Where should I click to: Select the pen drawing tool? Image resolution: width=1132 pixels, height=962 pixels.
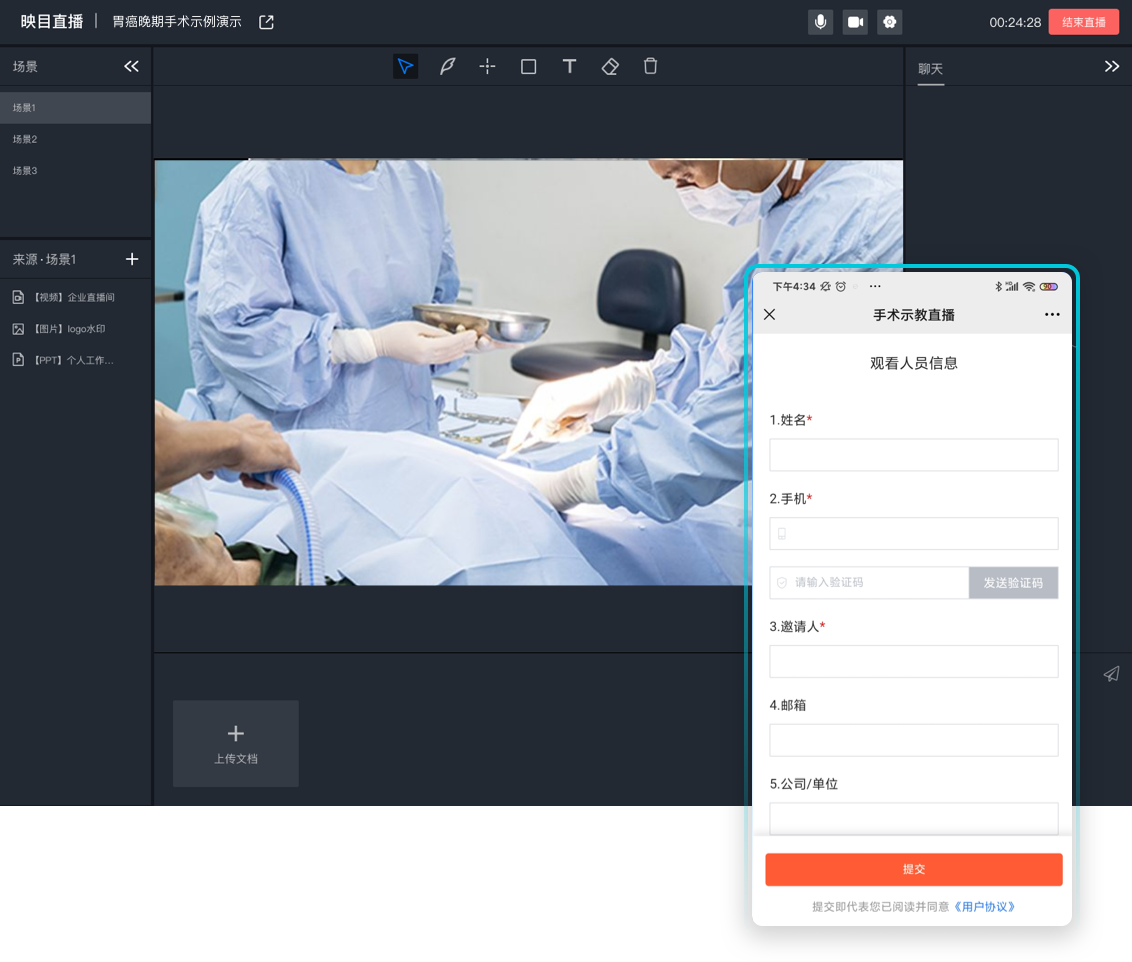tap(448, 67)
